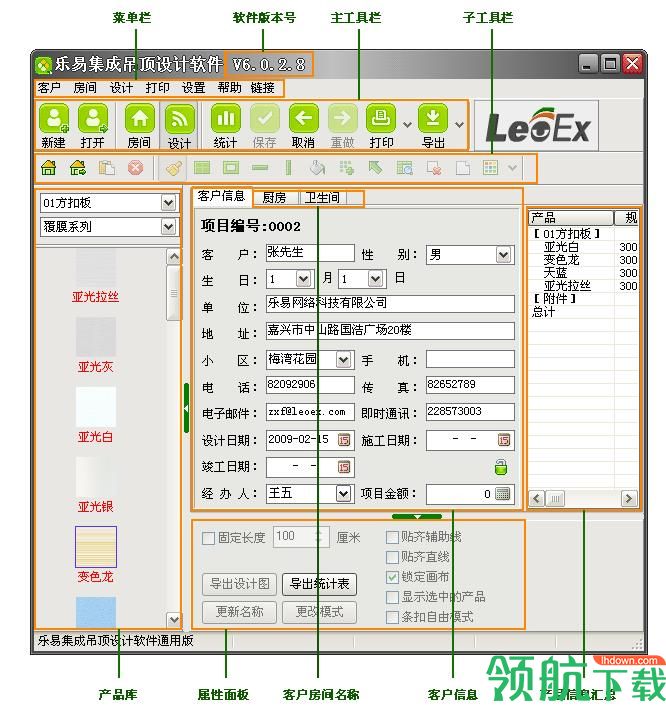Expand the 打印 options chevron

point(407,125)
